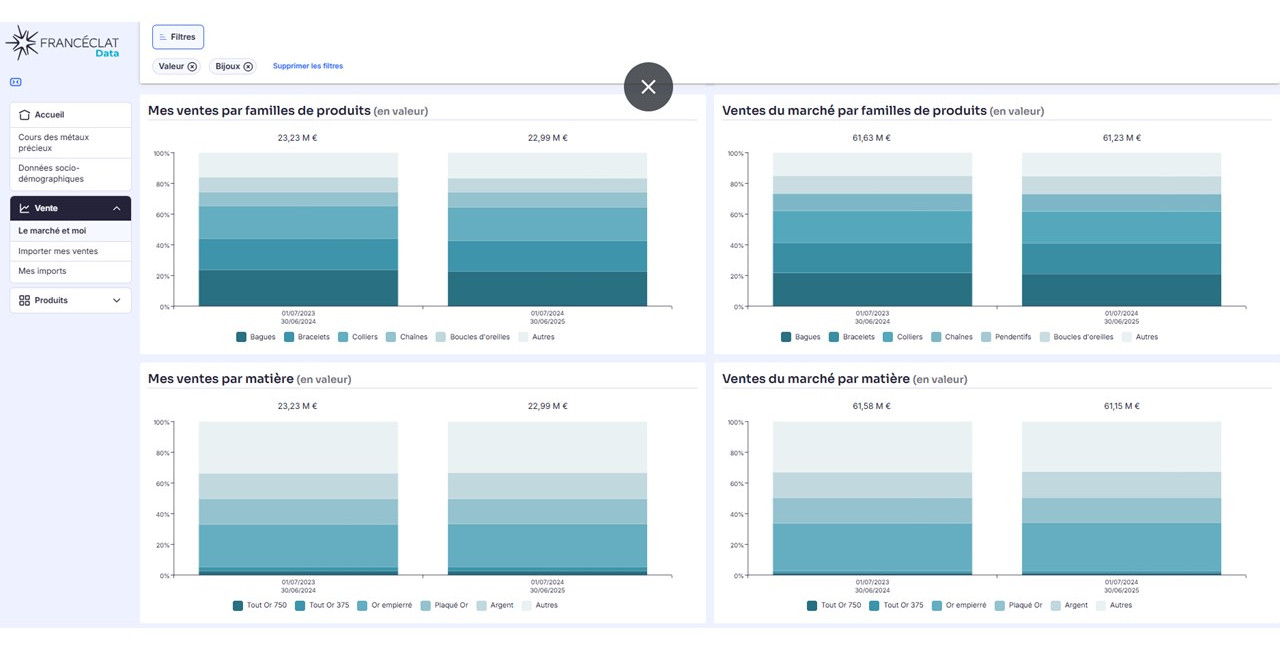
Task: Click the Argent legend swatch in Ventes du marché par matière
Action: click(1056, 605)
